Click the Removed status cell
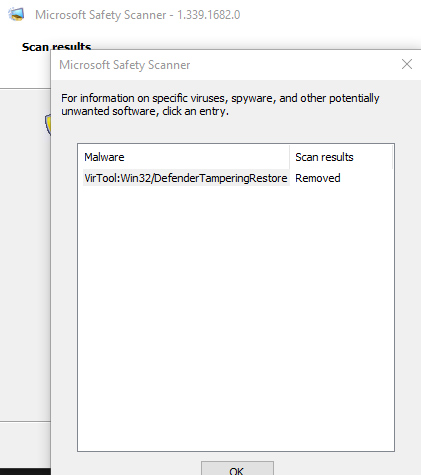 pos(318,178)
